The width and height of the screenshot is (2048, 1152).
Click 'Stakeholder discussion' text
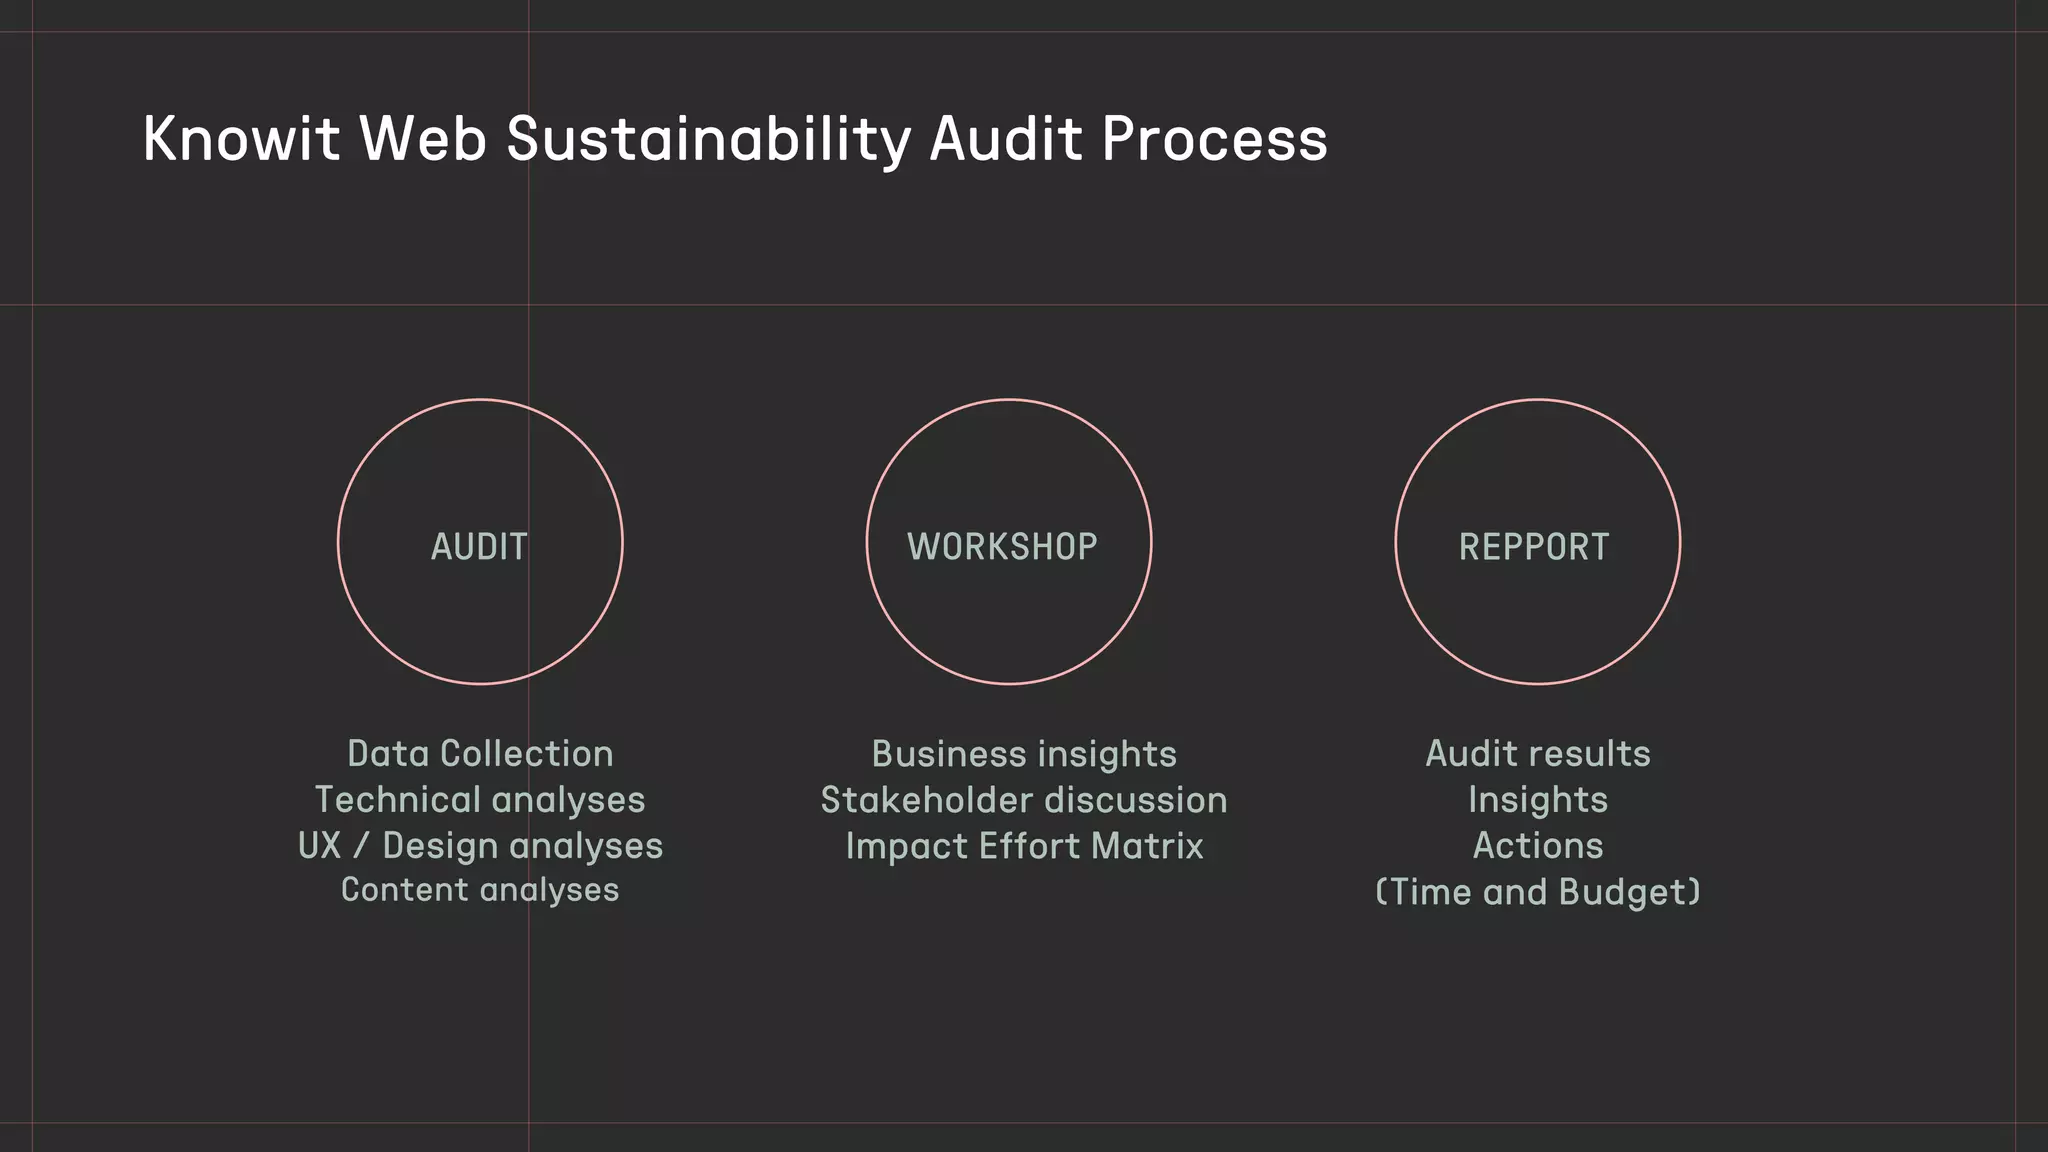pos(1024,800)
